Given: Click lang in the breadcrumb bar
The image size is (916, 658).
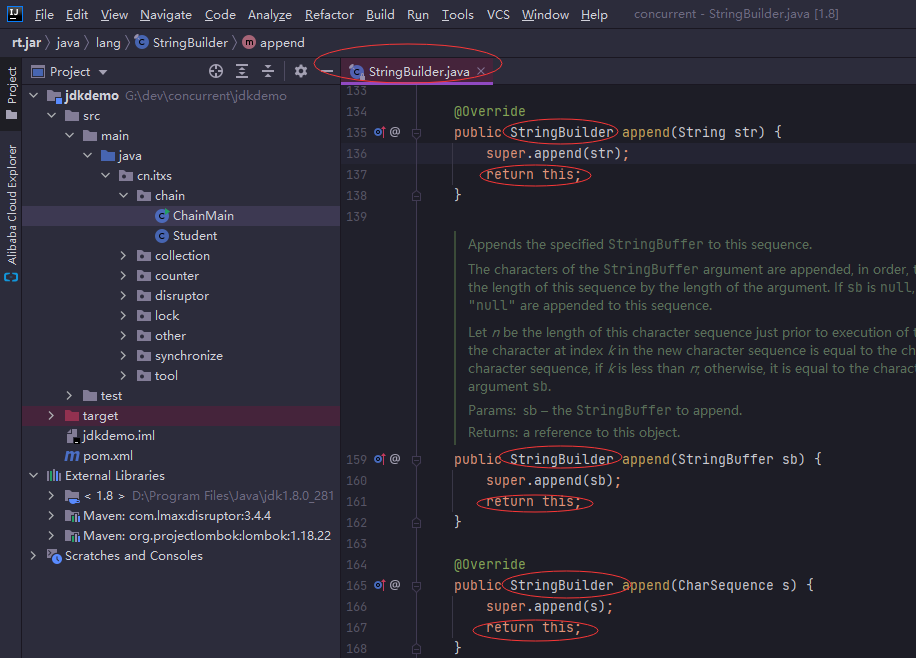Looking at the screenshot, I should click(108, 43).
